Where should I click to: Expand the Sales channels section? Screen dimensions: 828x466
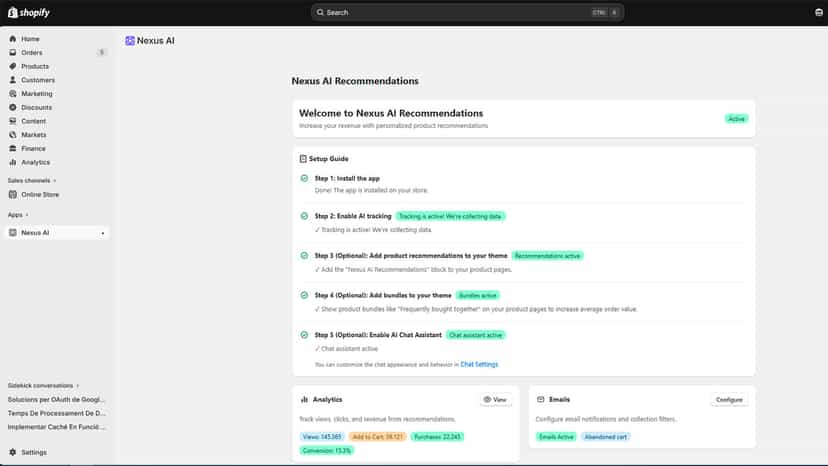pyautogui.click(x=32, y=181)
